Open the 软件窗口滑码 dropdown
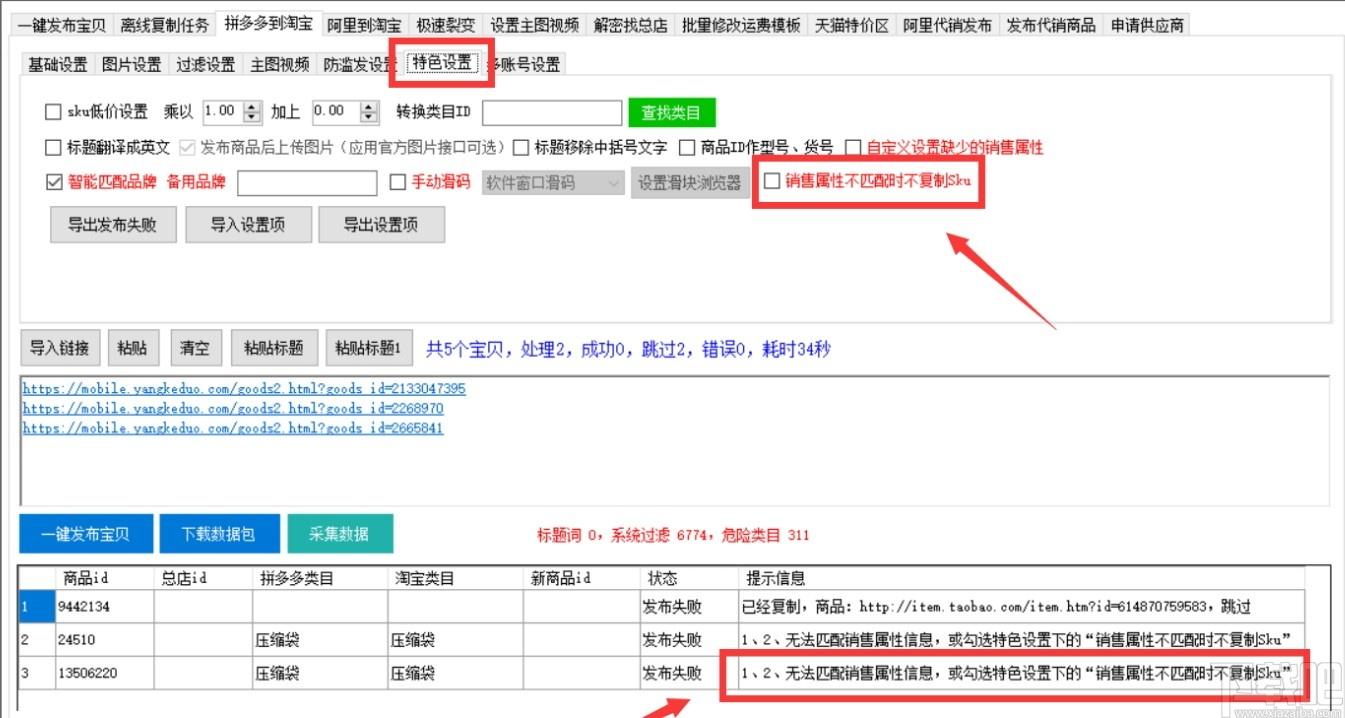 [x=553, y=183]
